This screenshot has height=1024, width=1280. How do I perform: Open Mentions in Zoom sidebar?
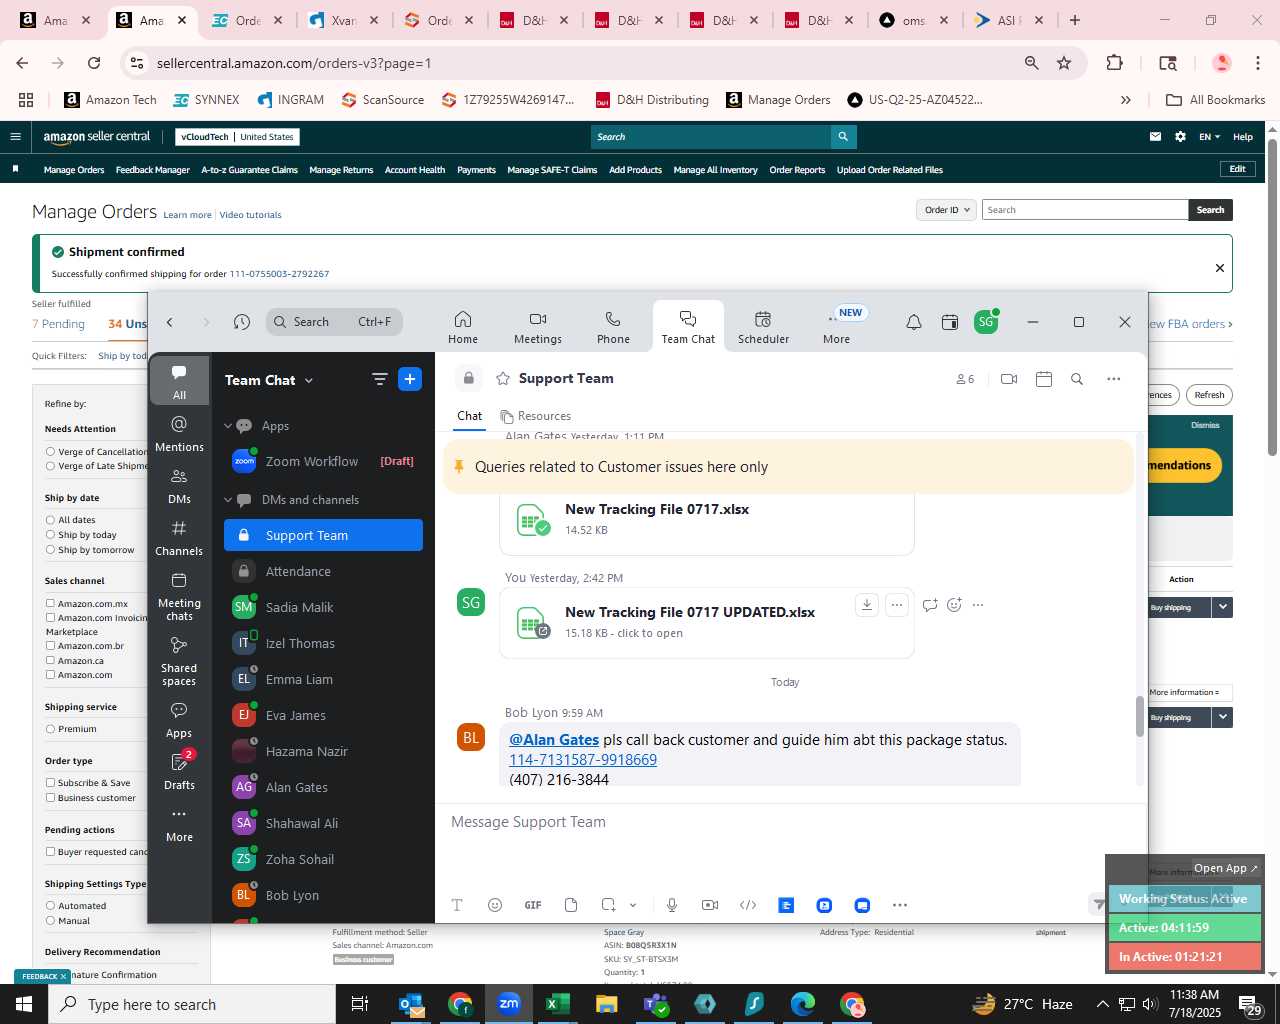click(179, 433)
